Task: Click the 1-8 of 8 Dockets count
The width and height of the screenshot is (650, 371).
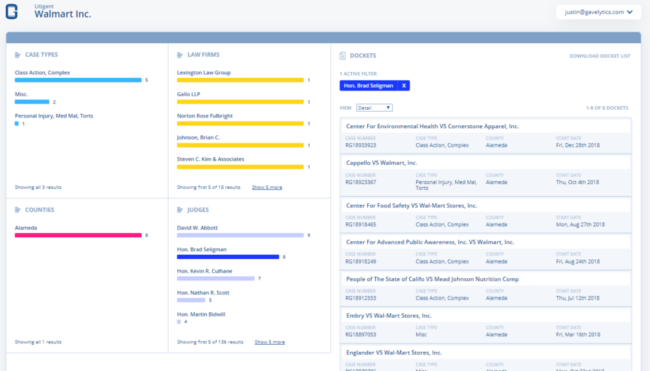Action: point(607,108)
